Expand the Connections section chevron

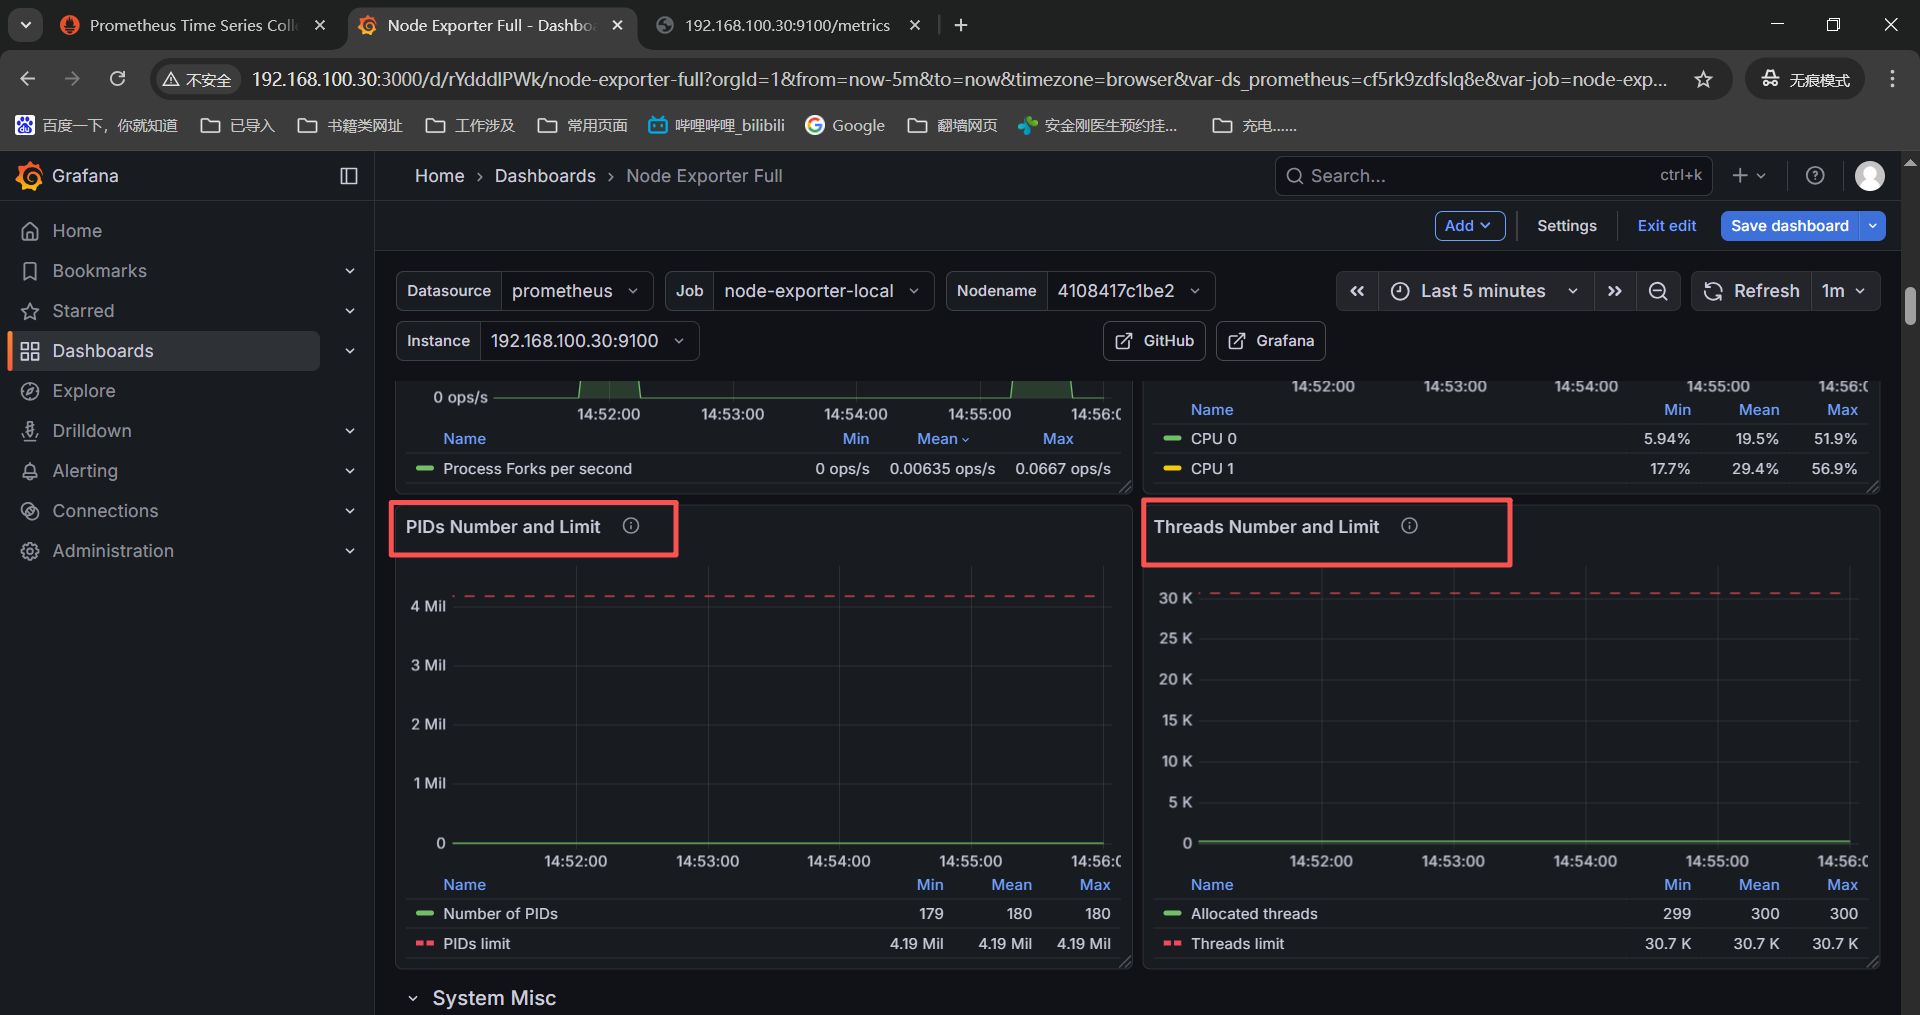click(x=350, y=511)
